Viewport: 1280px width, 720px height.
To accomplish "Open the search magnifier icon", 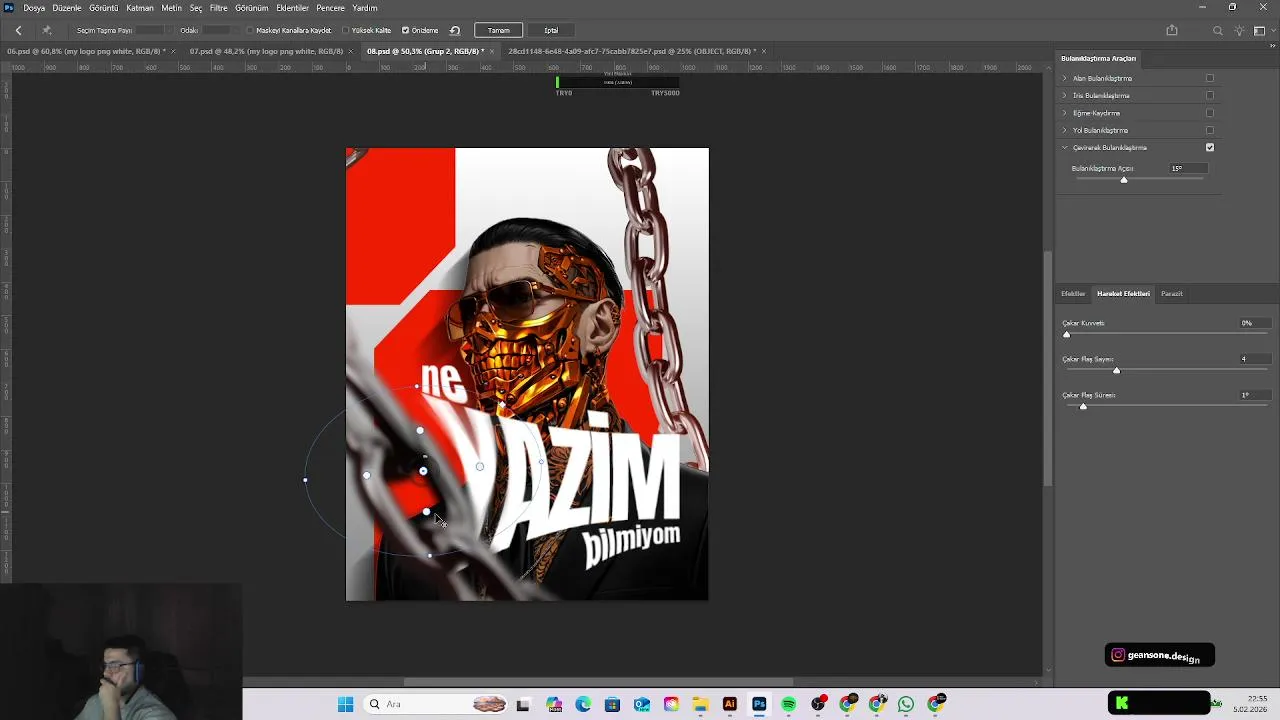I will pos(1217,30).
